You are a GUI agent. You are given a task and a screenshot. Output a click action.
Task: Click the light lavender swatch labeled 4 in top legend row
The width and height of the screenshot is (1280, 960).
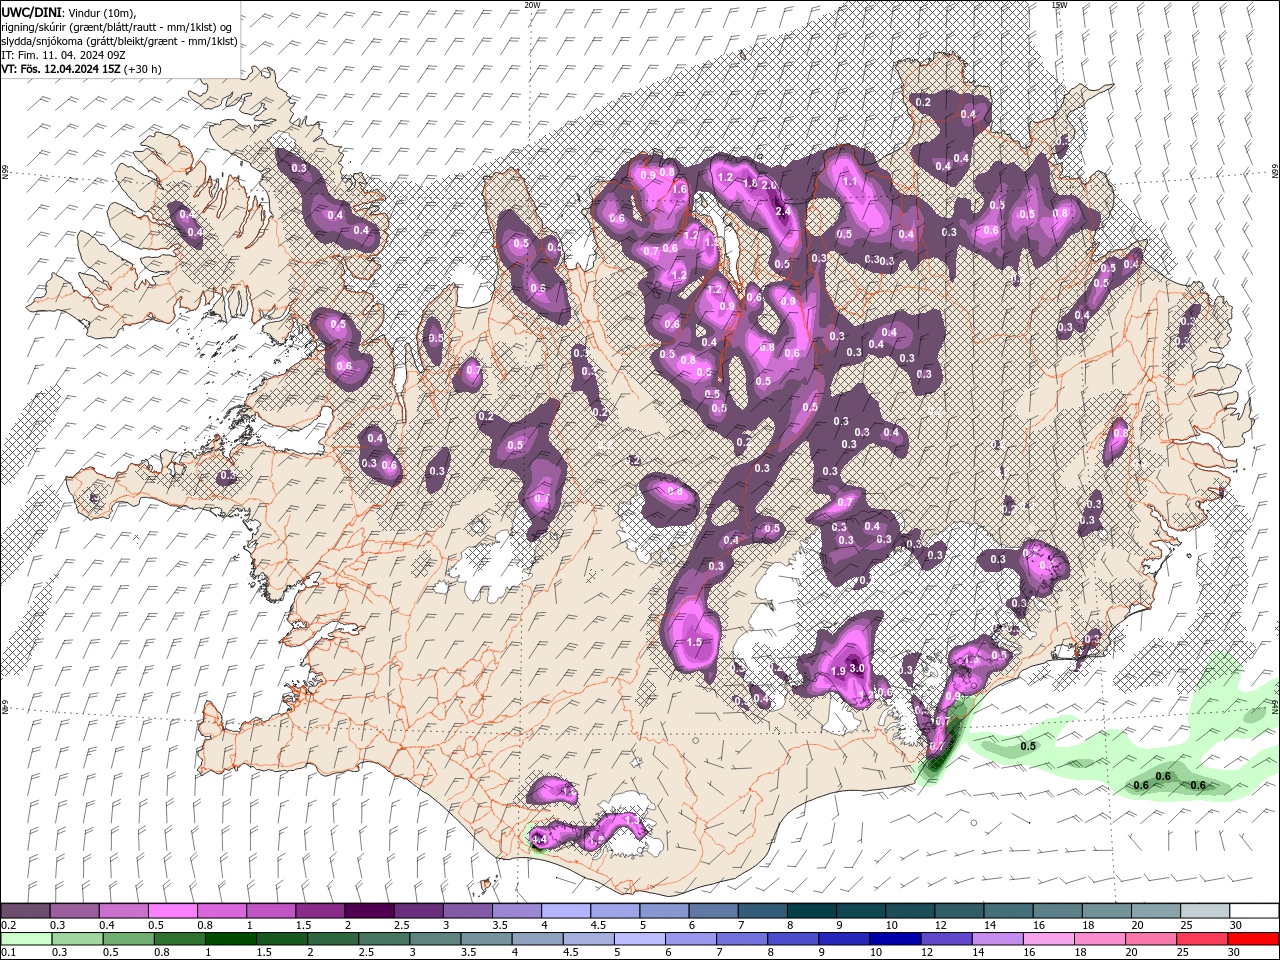565,911
